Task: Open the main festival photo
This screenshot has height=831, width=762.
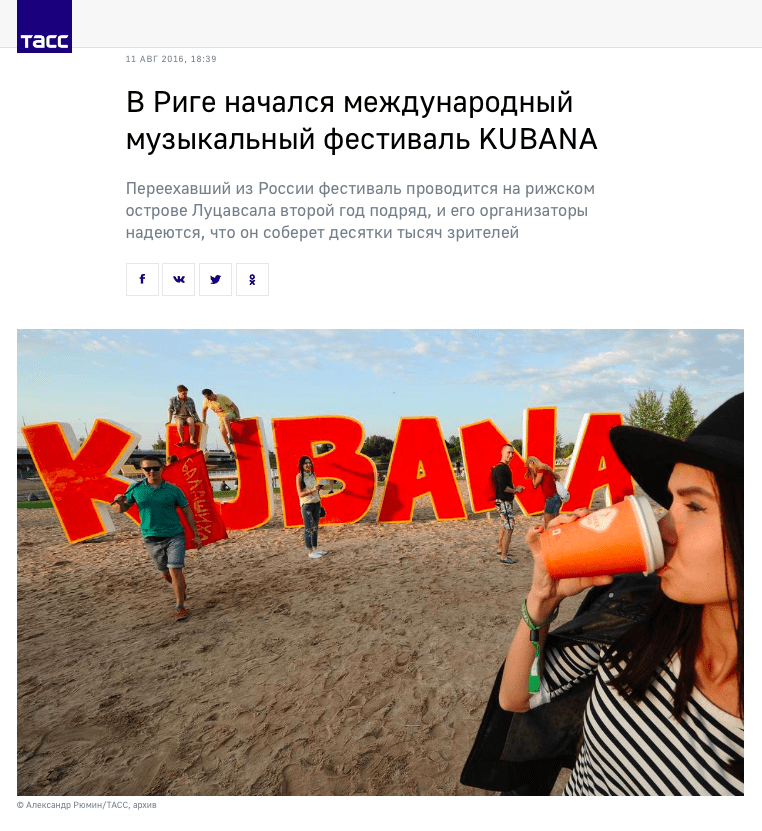Action: click(x=380, y=562)
